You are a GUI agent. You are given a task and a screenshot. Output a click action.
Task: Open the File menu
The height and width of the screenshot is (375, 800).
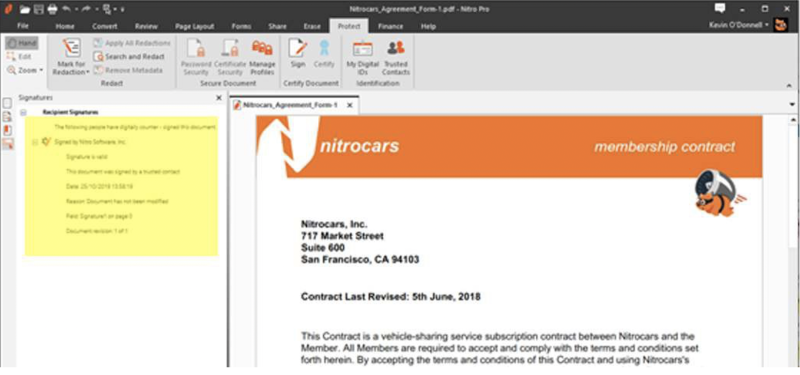tap(23, 26)
